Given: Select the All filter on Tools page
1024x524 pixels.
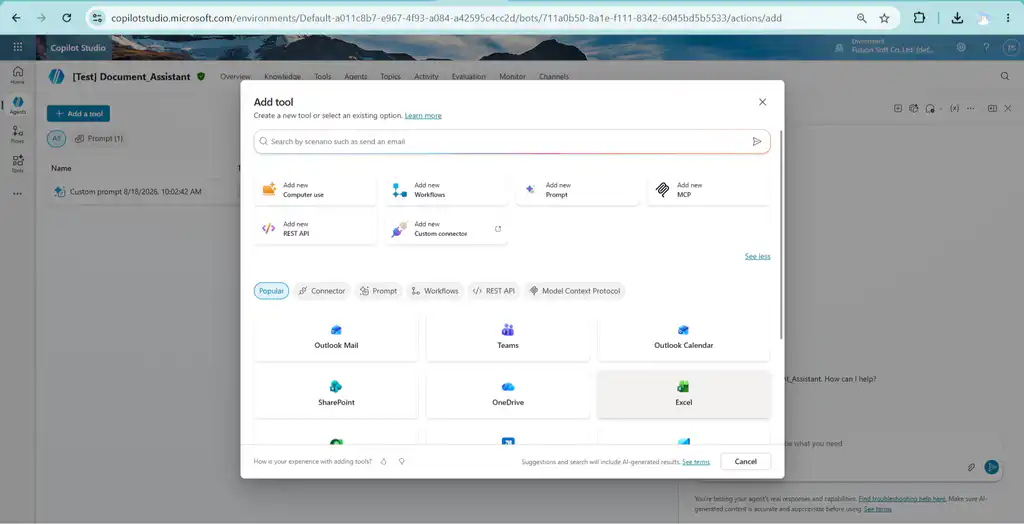Looking at the screenshot, I should [56, 139].
